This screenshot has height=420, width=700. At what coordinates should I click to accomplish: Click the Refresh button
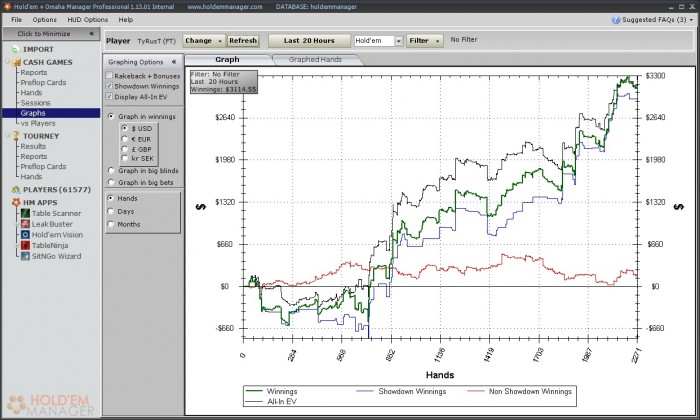tap(243, 41)
